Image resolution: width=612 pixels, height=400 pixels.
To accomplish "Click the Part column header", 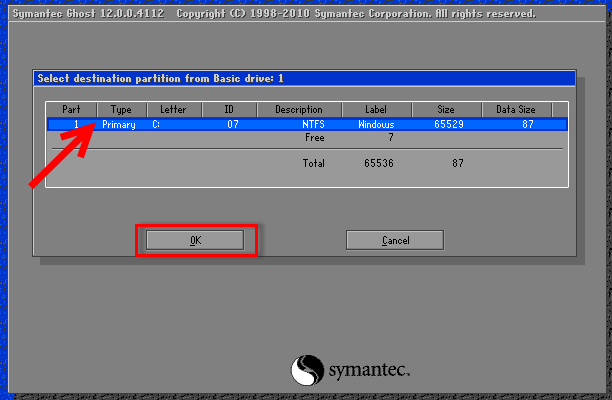I will 71,110.
